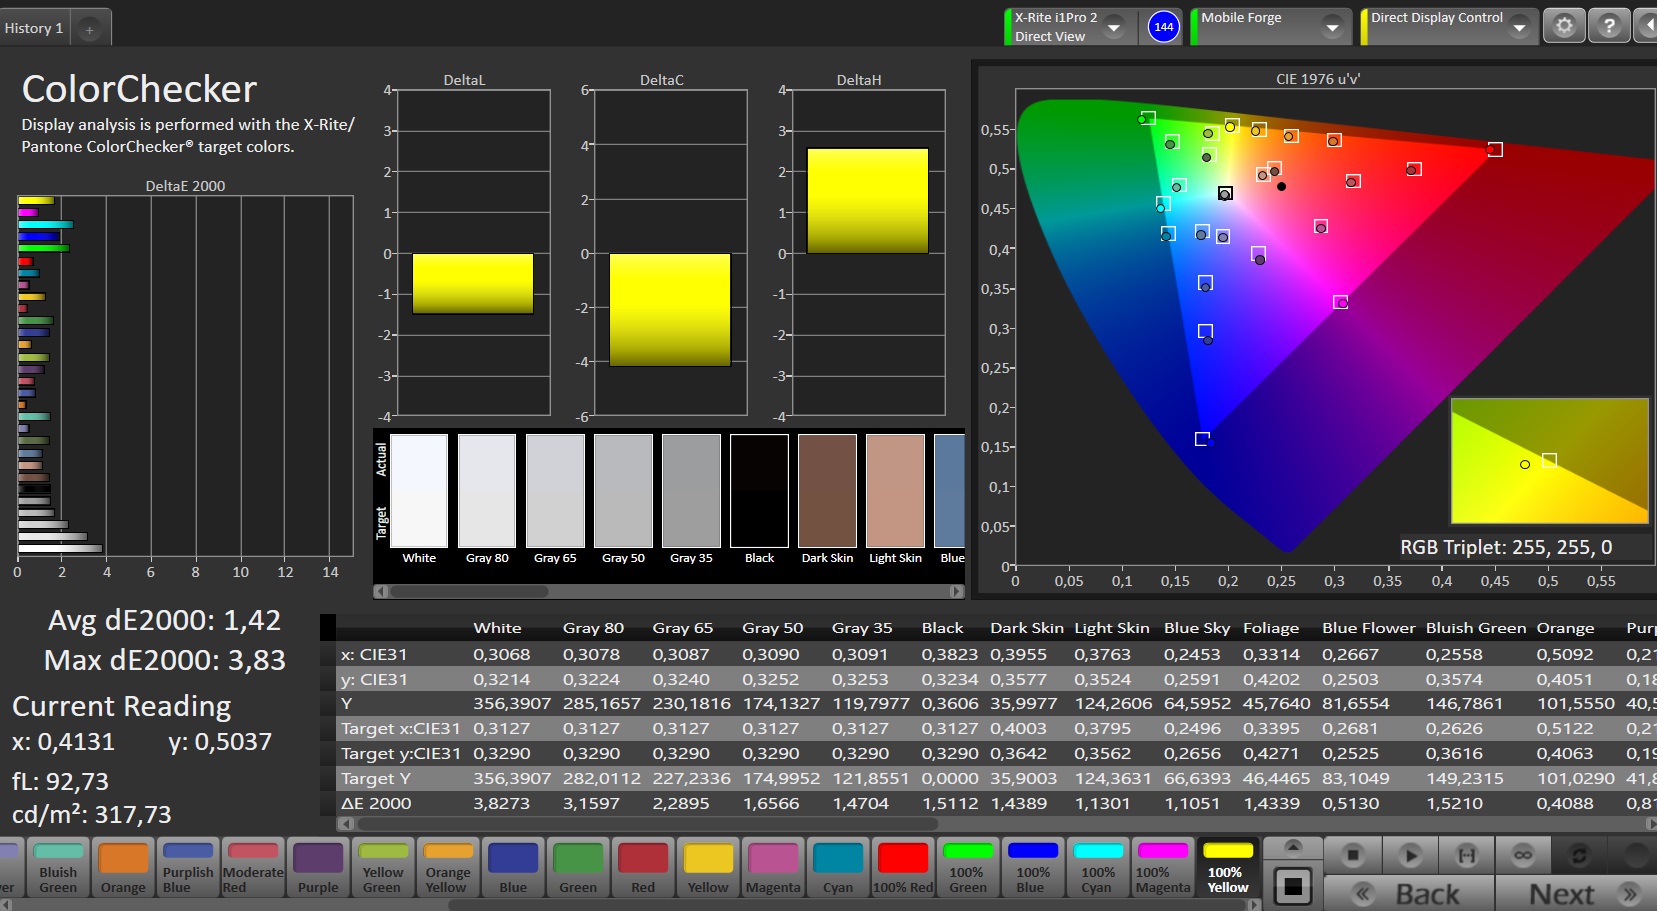
Task: Click the Avg dE2000: 1,42 readout
Action: point(165,620)
